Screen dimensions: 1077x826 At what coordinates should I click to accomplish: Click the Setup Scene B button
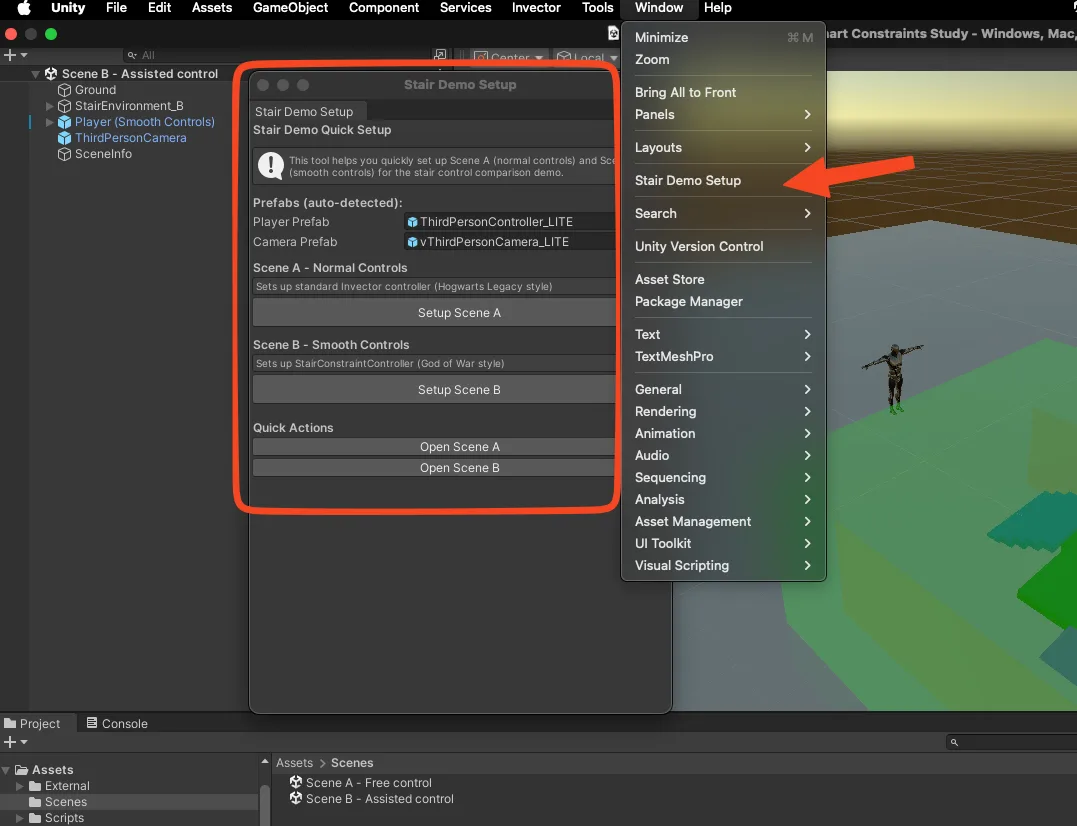click(x=434, y=389)
